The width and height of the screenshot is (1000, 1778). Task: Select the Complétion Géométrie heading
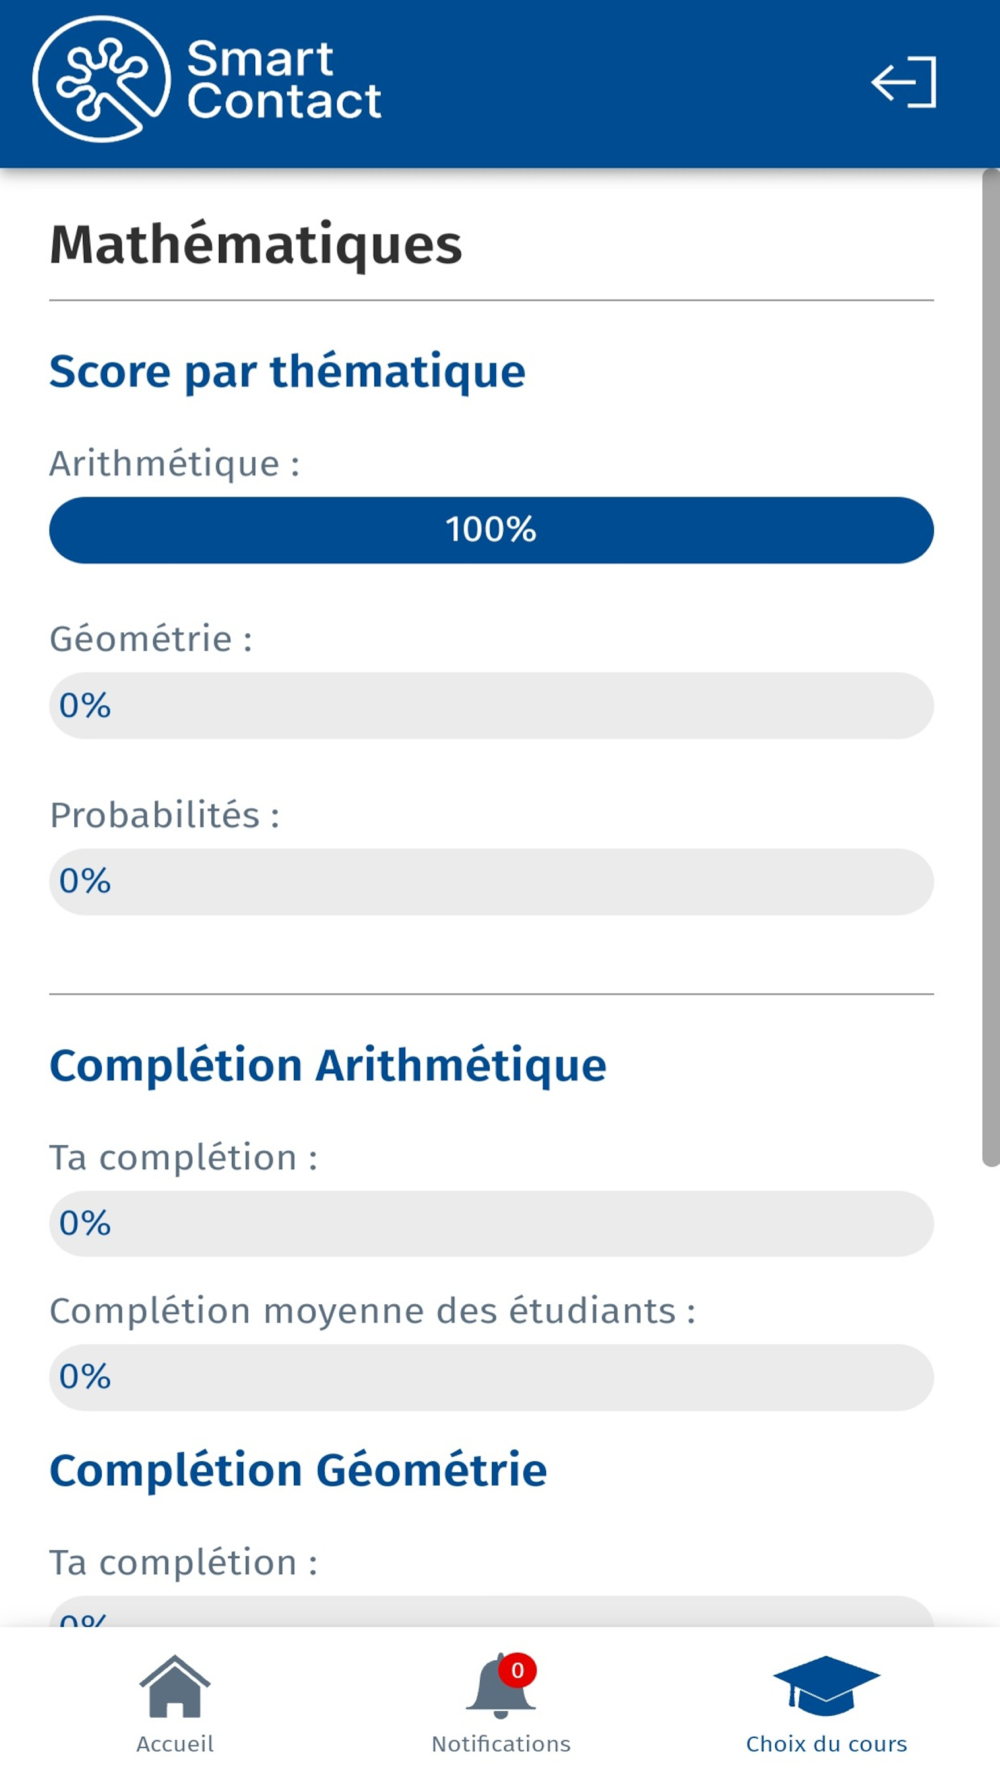tap(298, 1471)
